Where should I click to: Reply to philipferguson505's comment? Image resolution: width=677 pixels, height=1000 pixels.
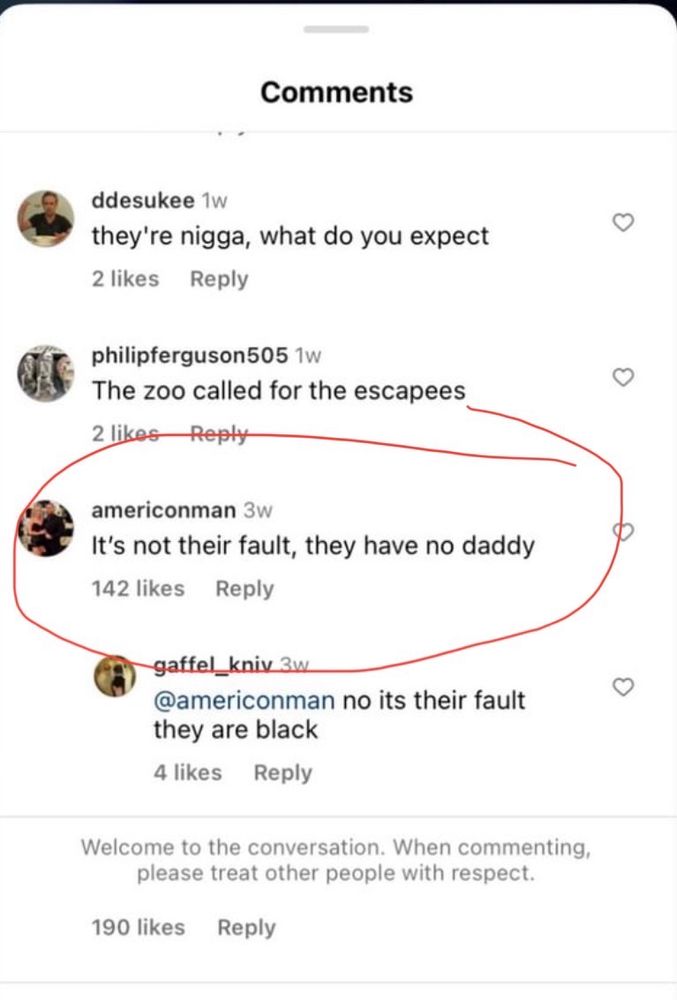click(218, 434)
